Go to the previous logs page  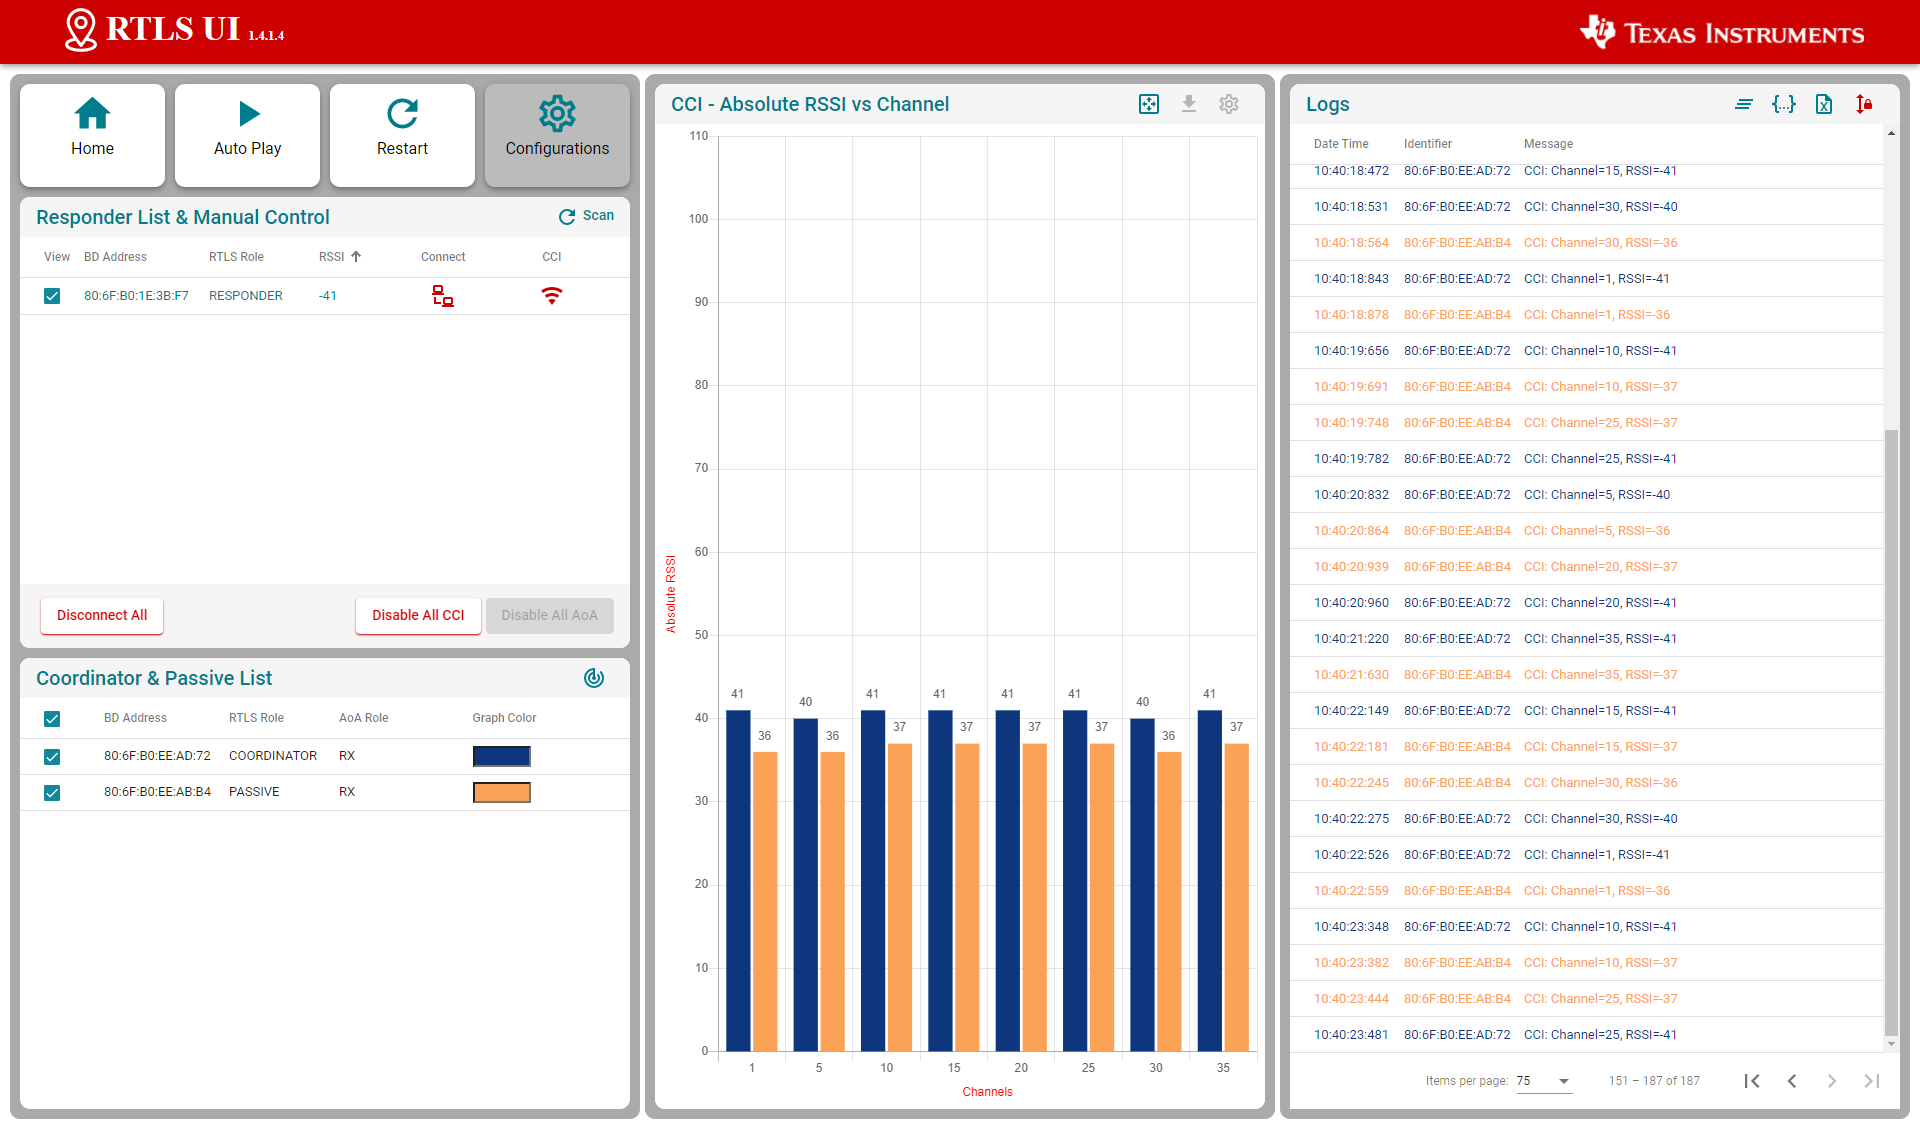tap(1792, 1081)
